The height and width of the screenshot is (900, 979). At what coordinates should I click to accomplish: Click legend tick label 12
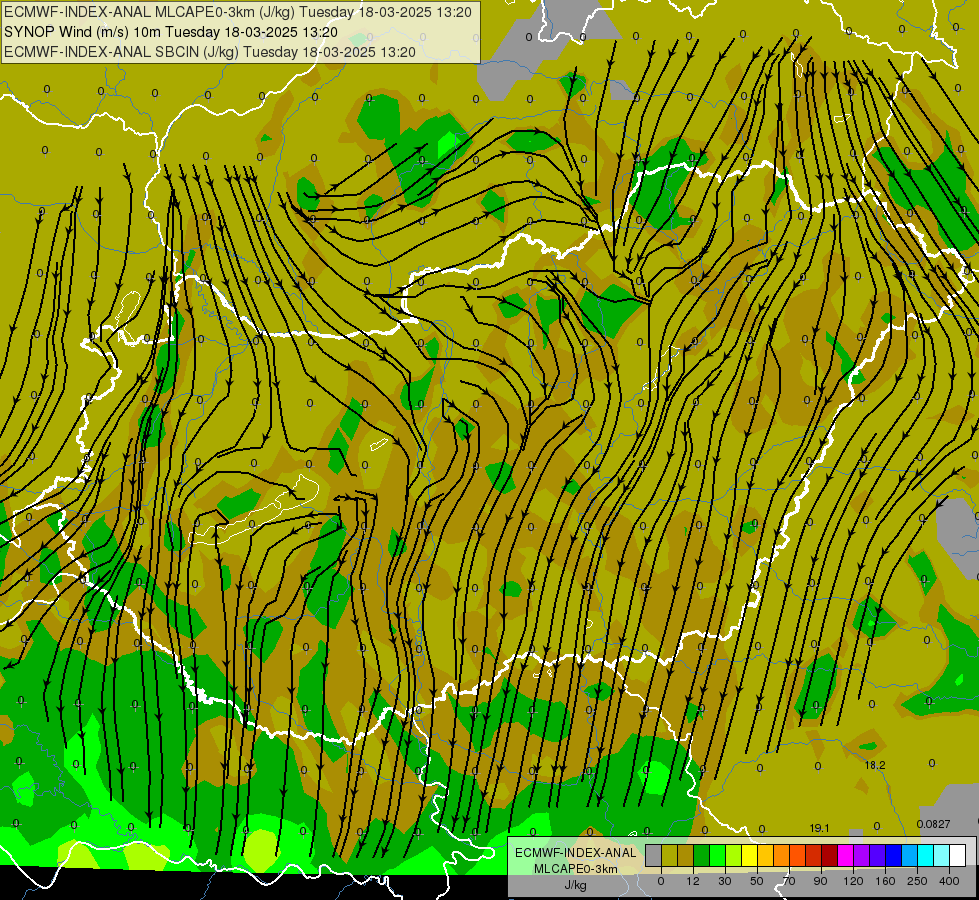pyautogui.click(x=693, y=881)
